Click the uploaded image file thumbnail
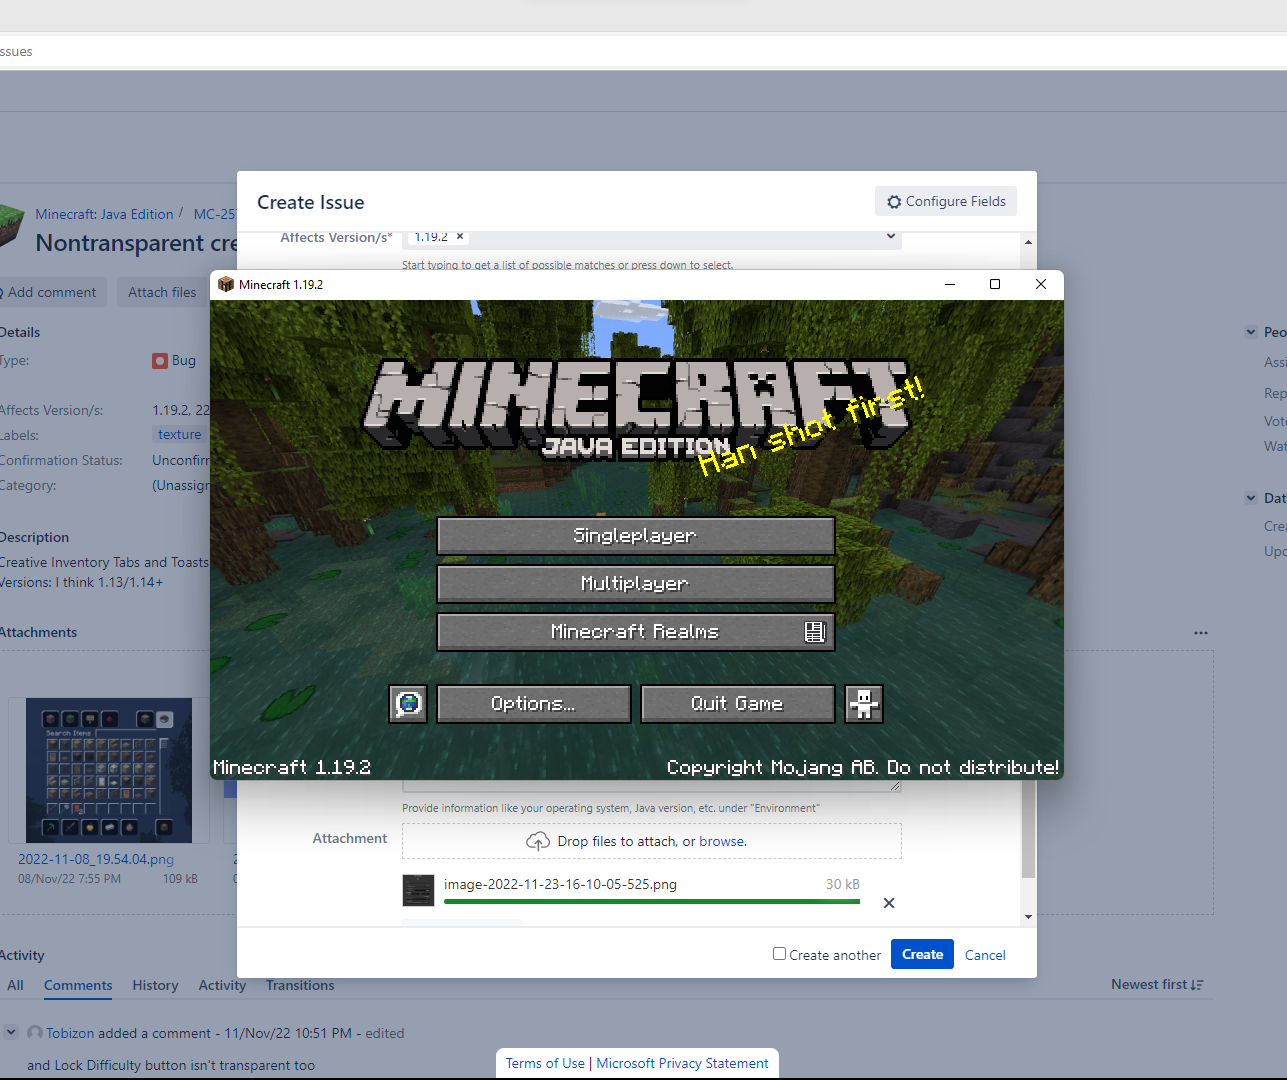 418,890
